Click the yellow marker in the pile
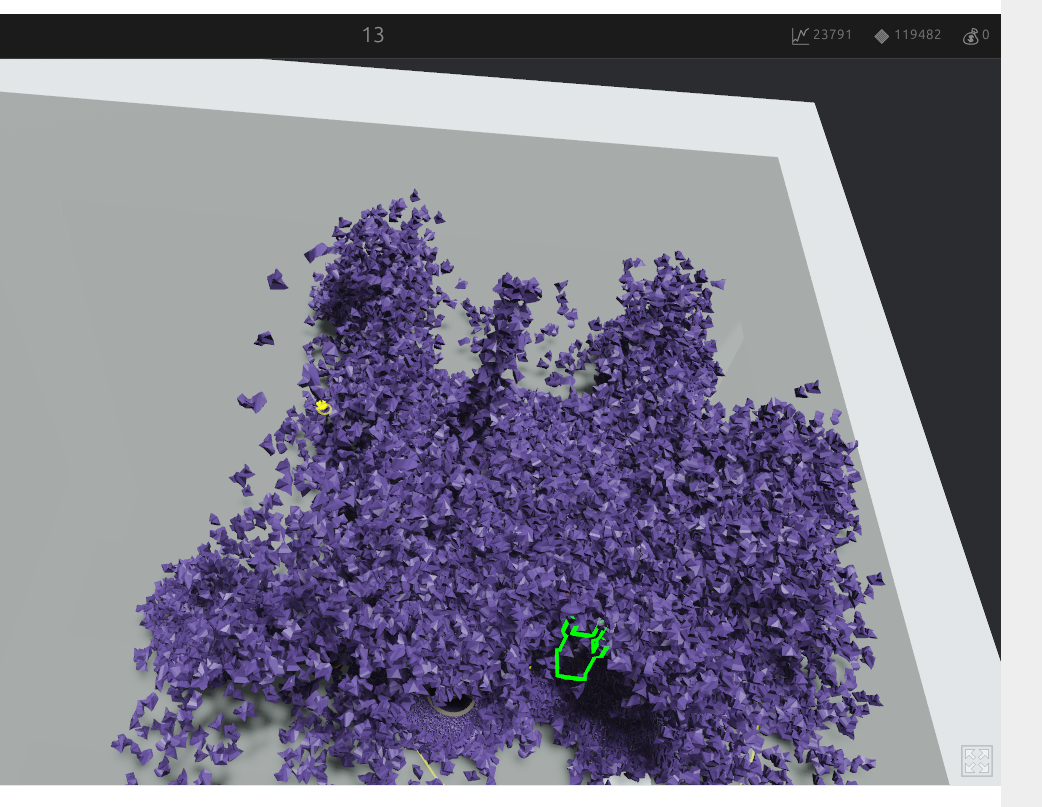 point(323,407)
